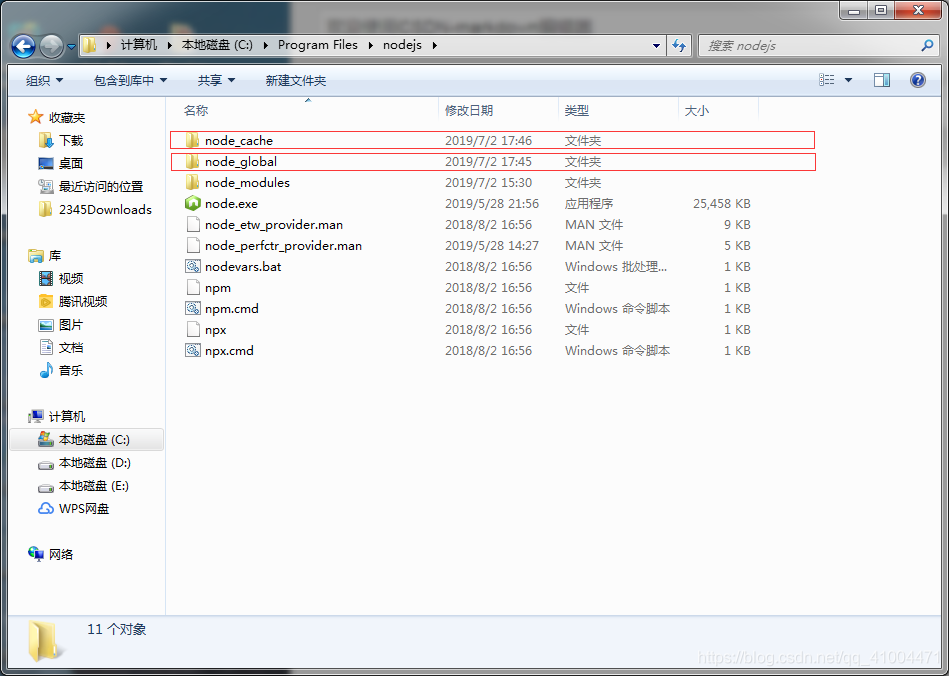Maximize the Explorer window
The width and height of the screenshot is (949, 676).
click(881, 10)
